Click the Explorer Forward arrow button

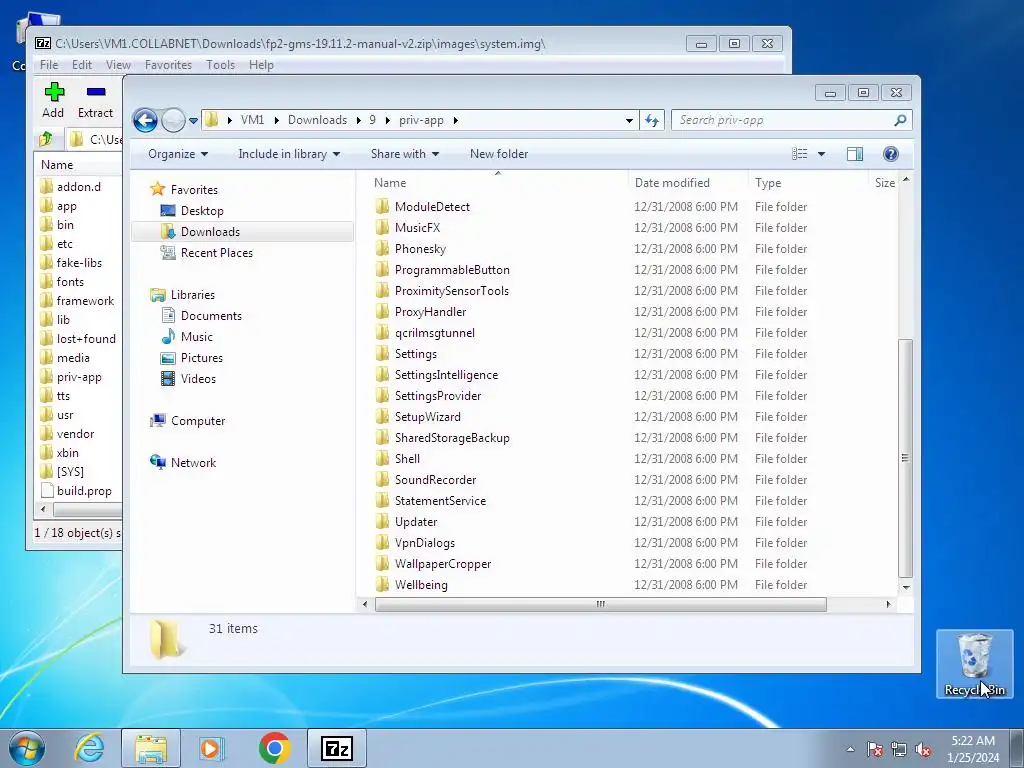point(173,120)
